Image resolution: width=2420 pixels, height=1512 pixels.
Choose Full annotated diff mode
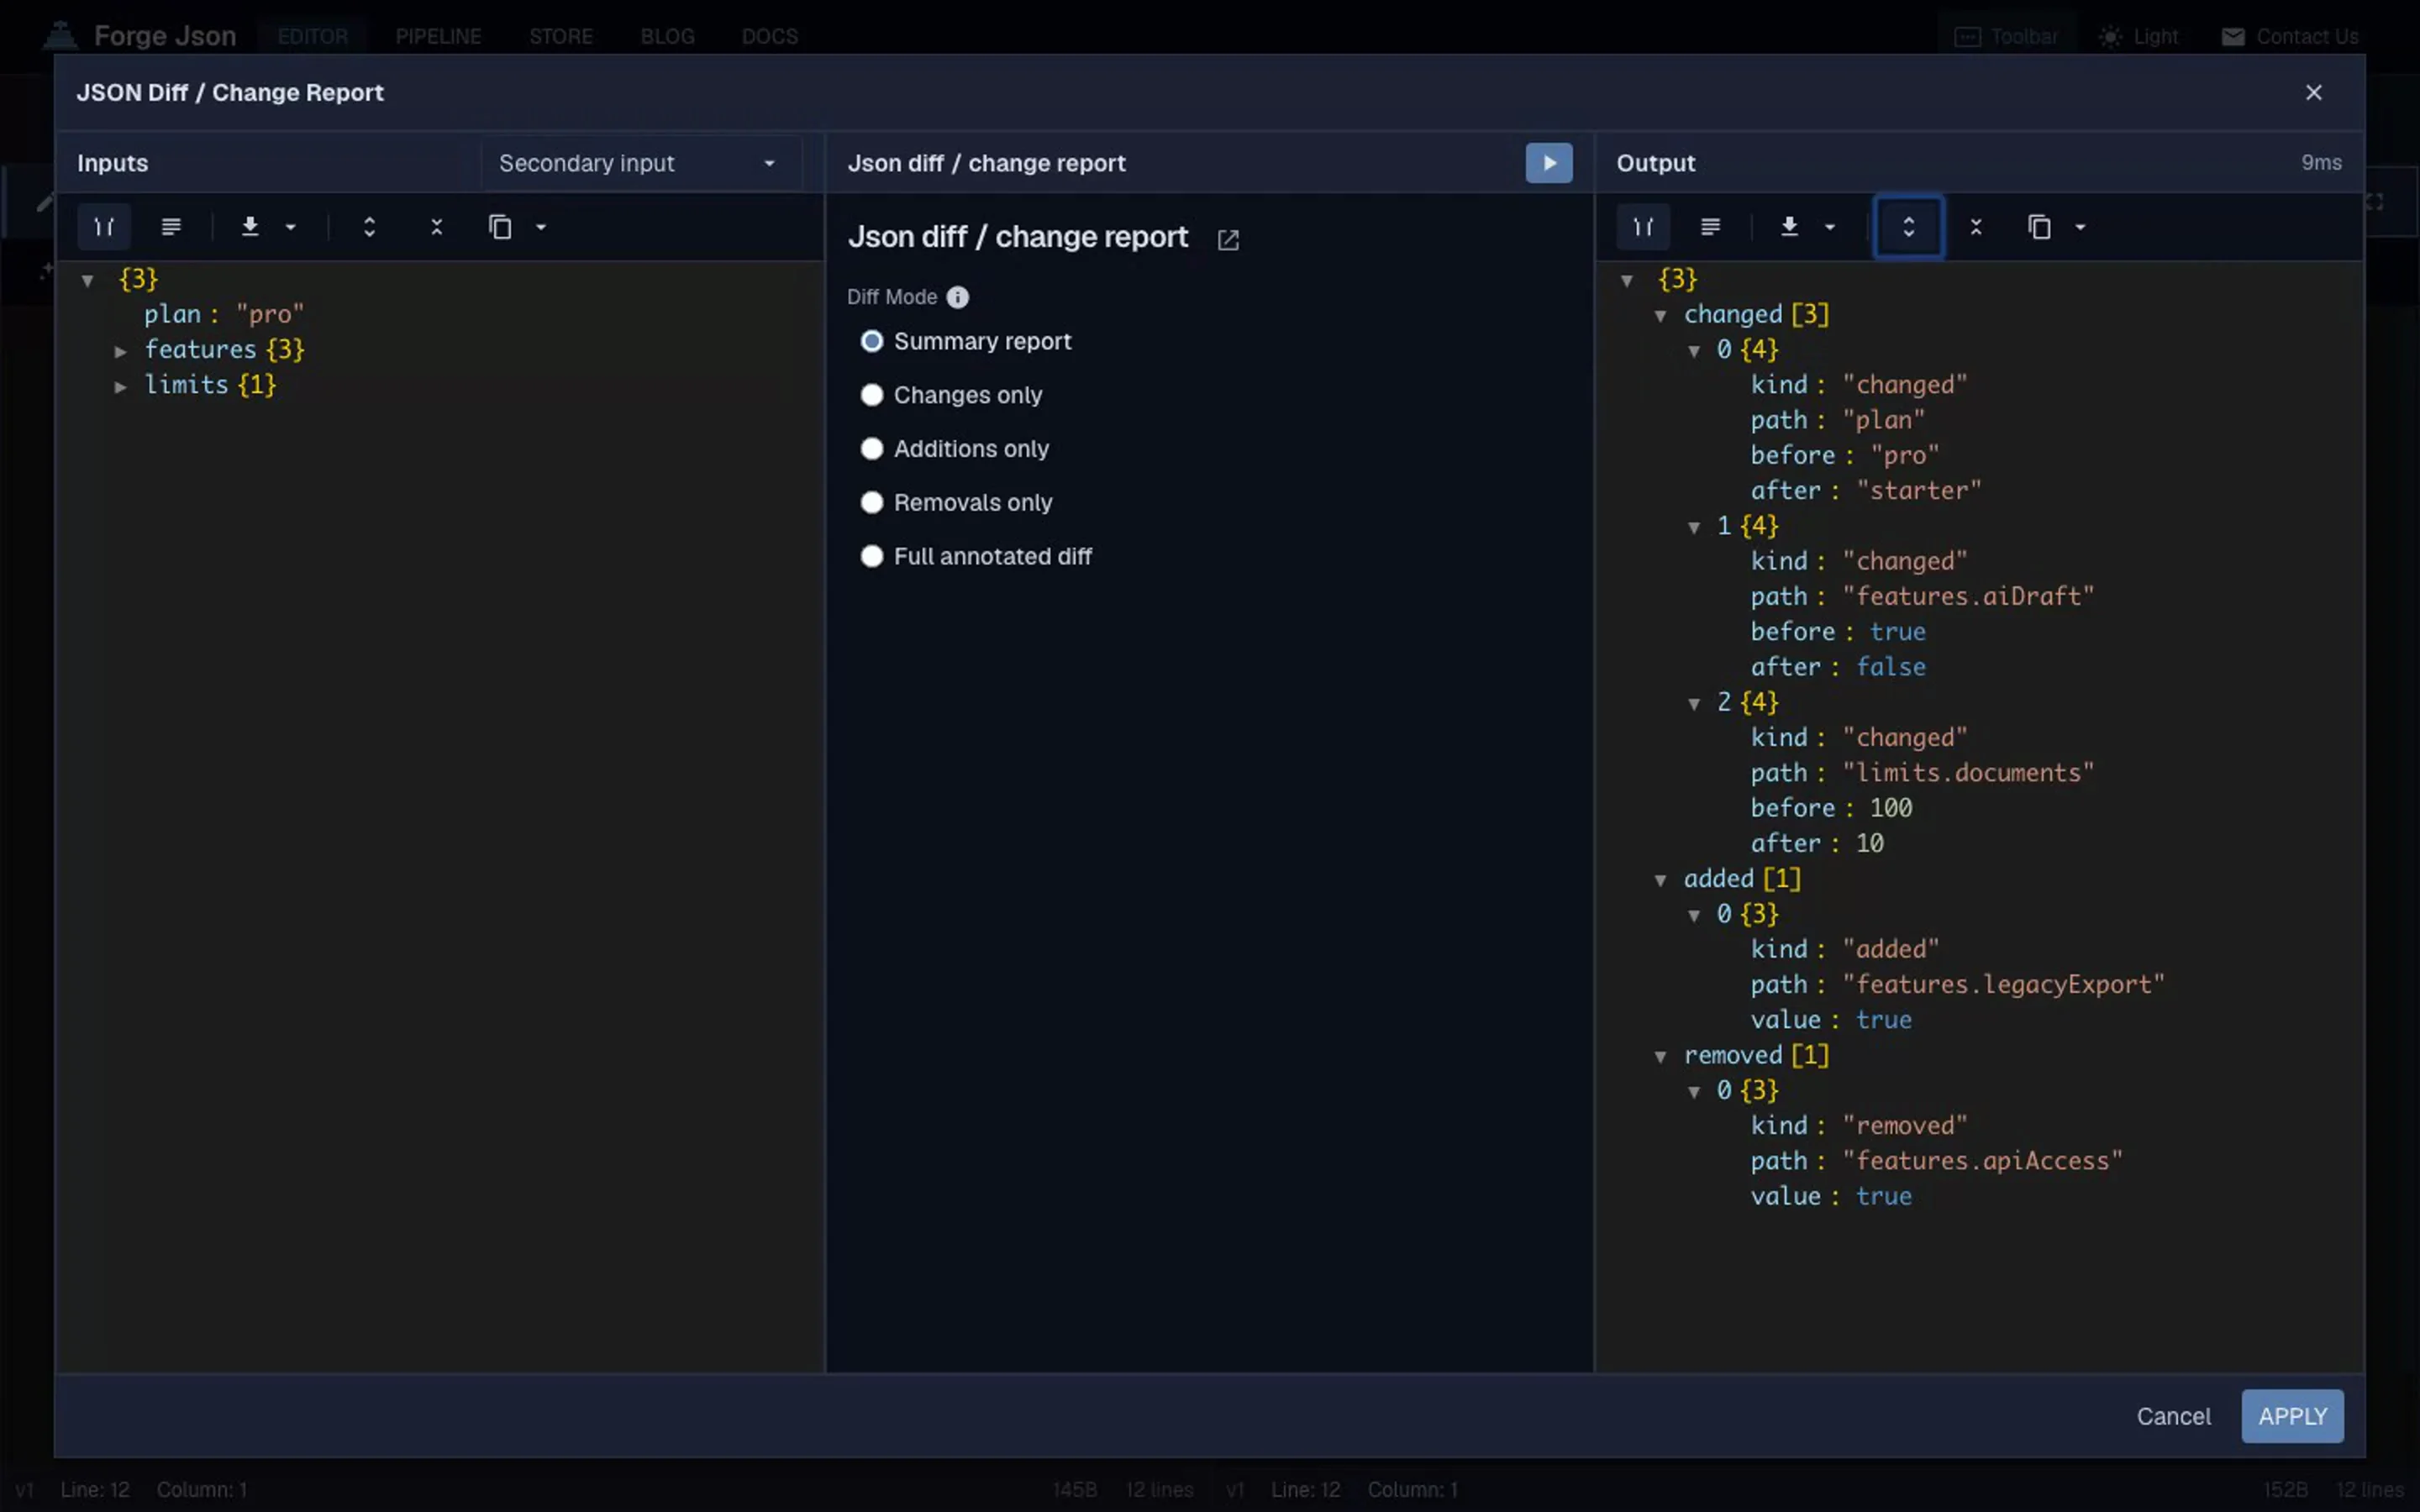coord(871,556)
